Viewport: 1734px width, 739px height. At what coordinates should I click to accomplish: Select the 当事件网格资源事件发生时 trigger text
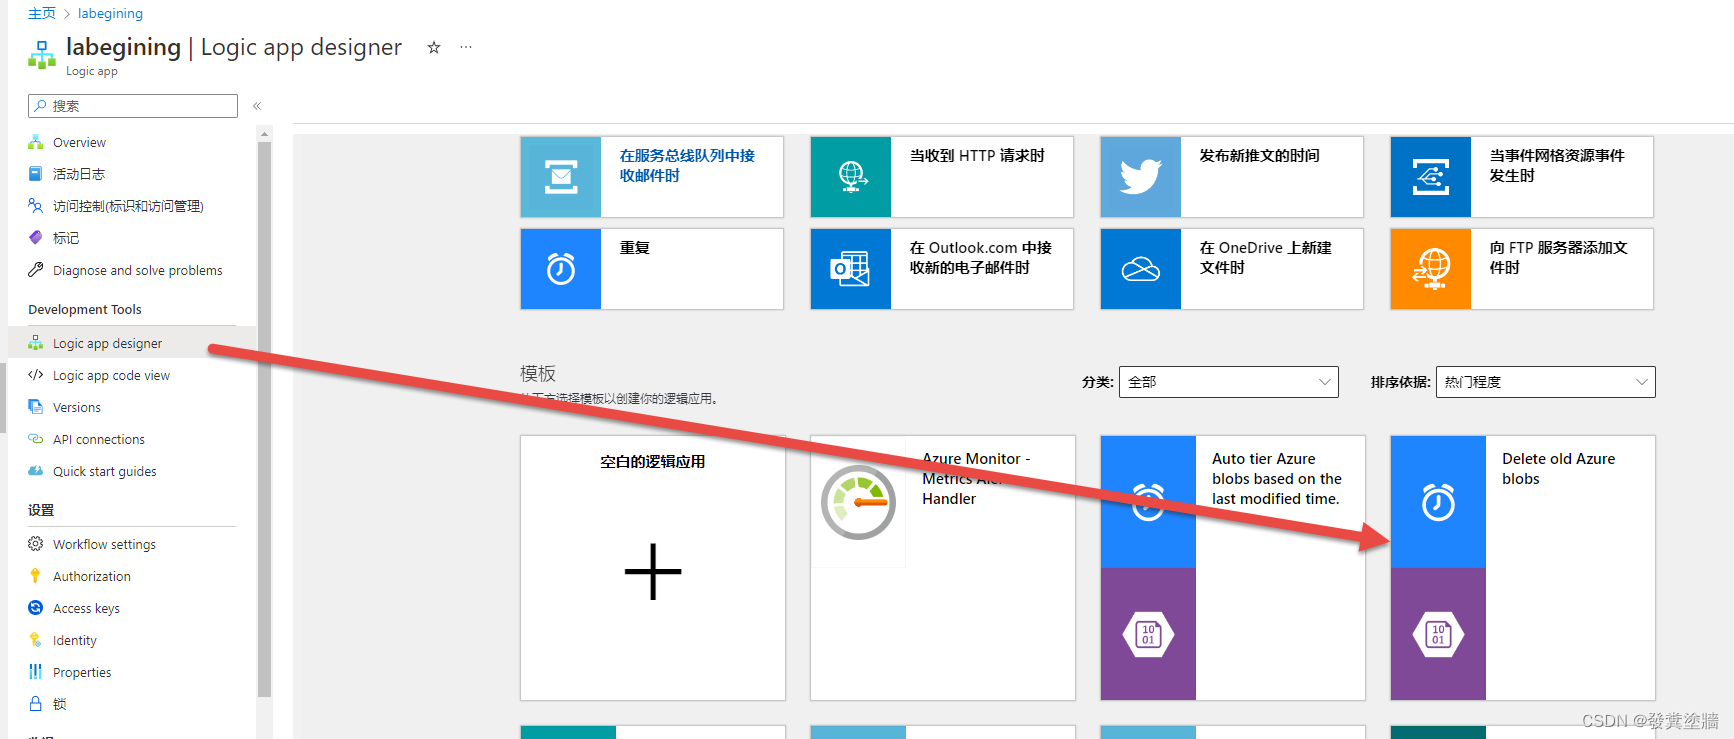[x=1557, y=165]
